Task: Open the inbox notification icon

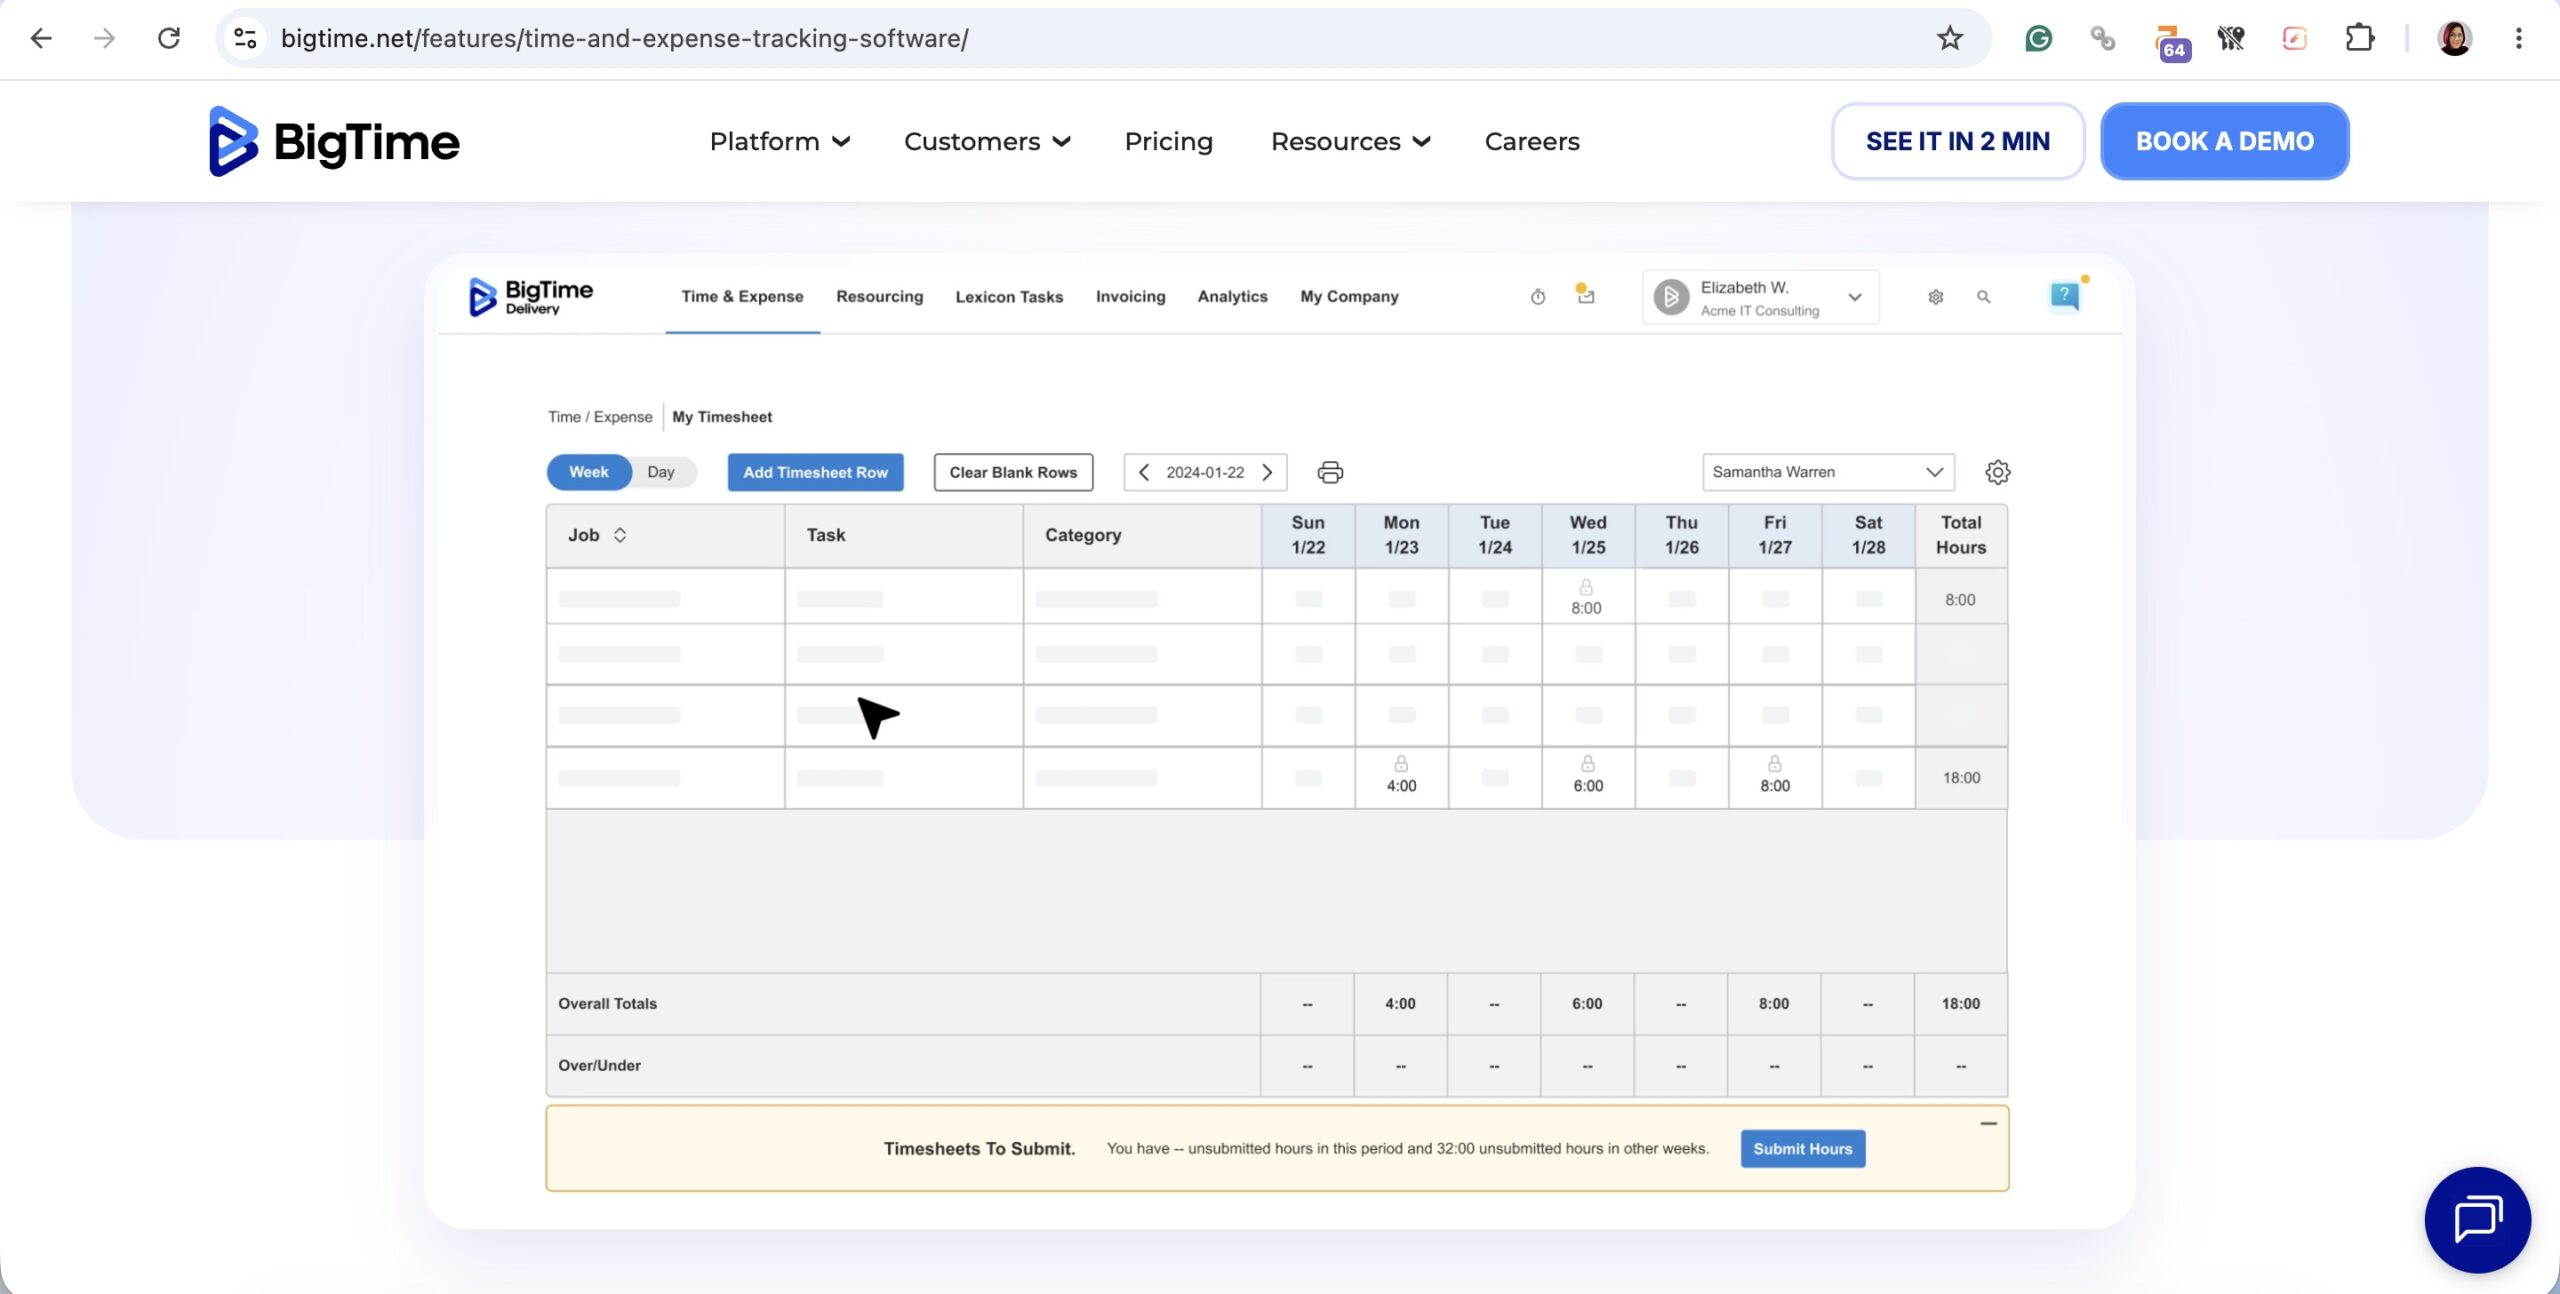Action: pyautogui.click(x=1585, y=294)
